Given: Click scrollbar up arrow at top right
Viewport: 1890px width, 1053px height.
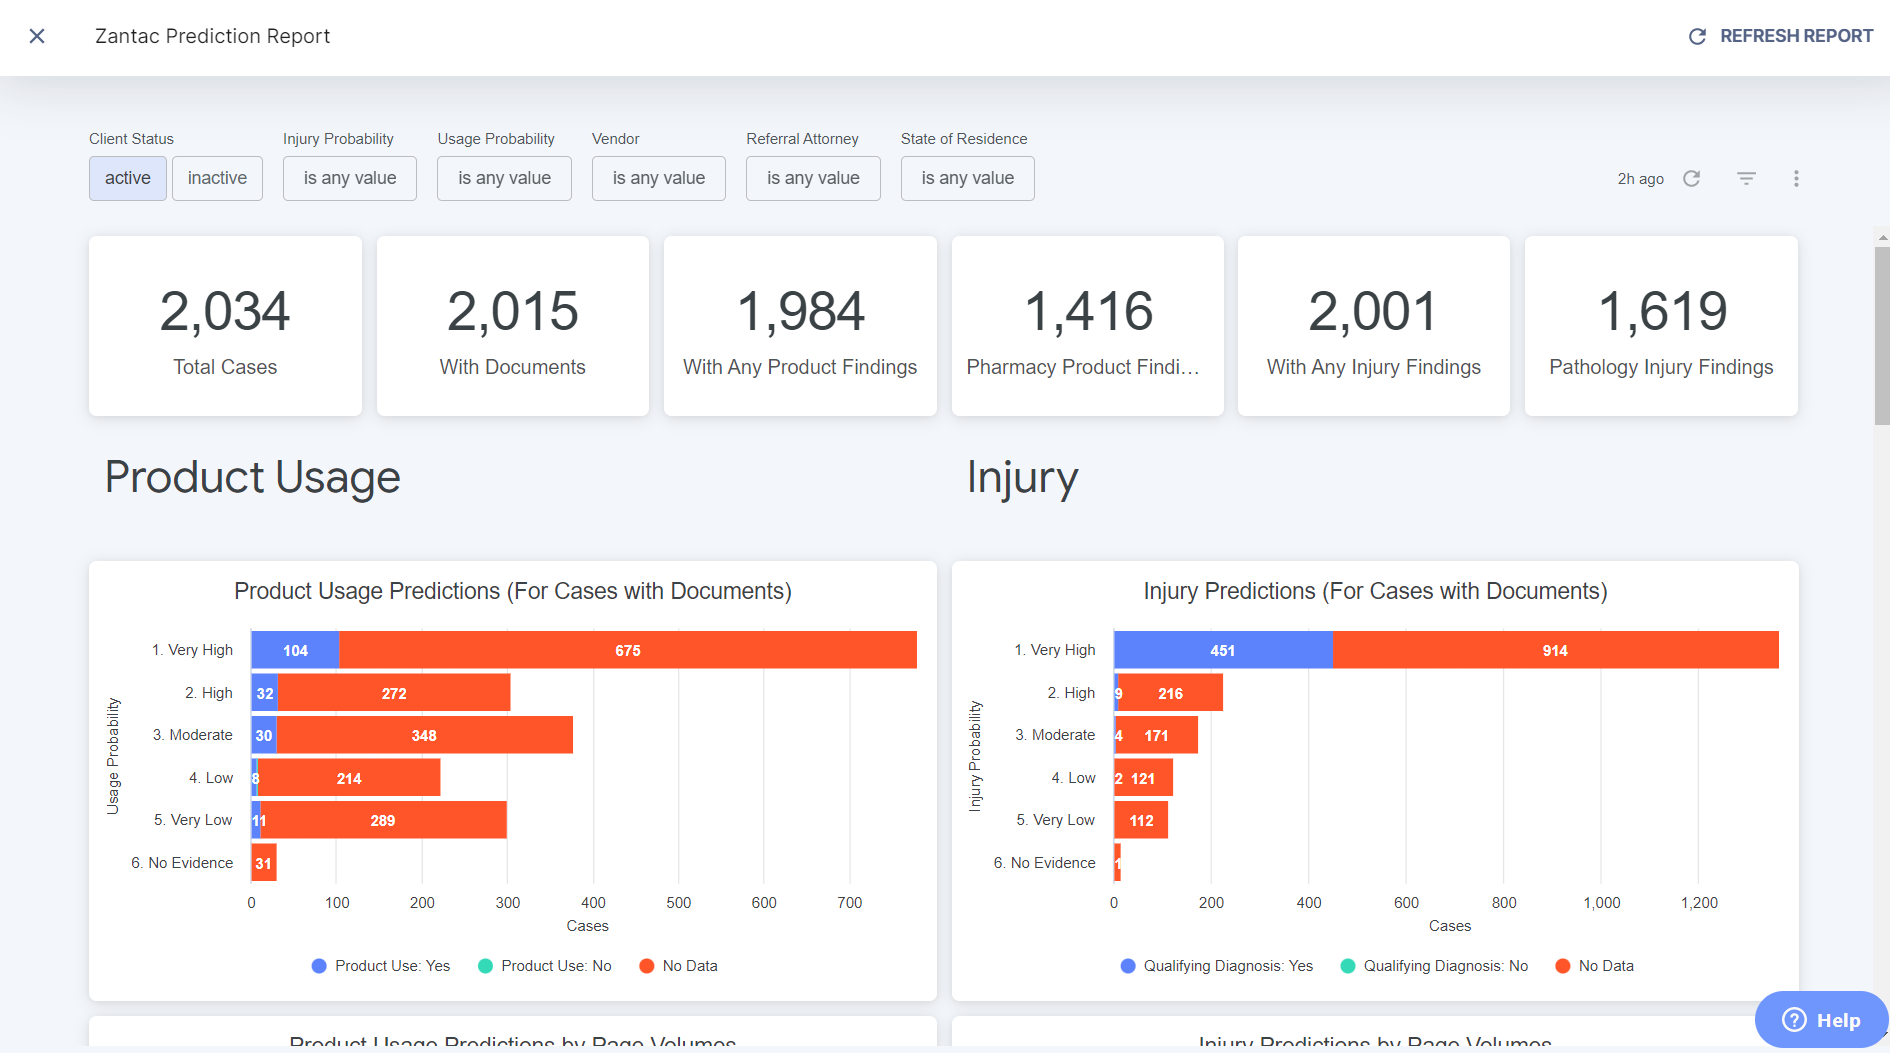Looking at the screenshot, I should tap(1882, 238).
